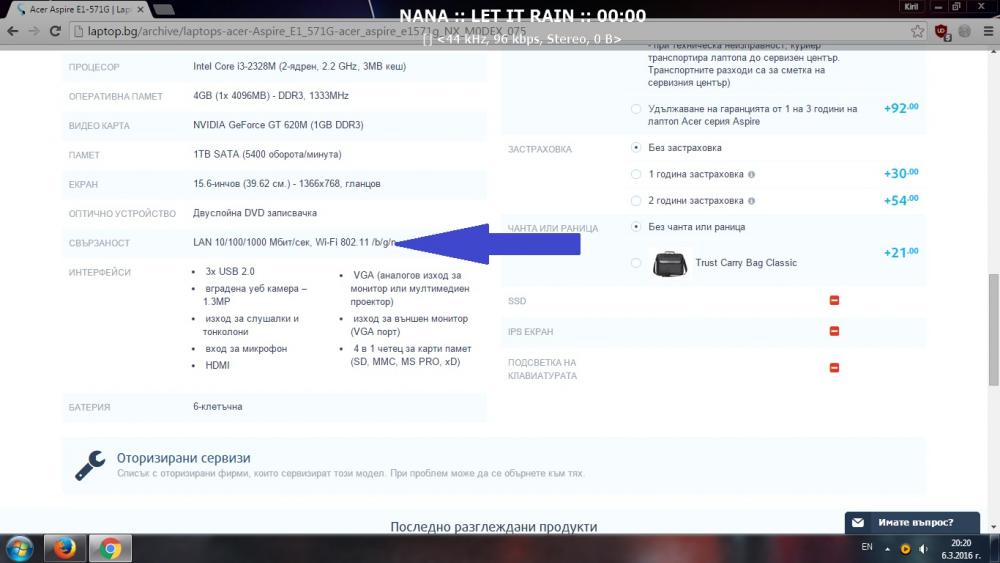Click the '6-клетъчна' battery value
The image size is (1000, 563).
coord(217,406)
